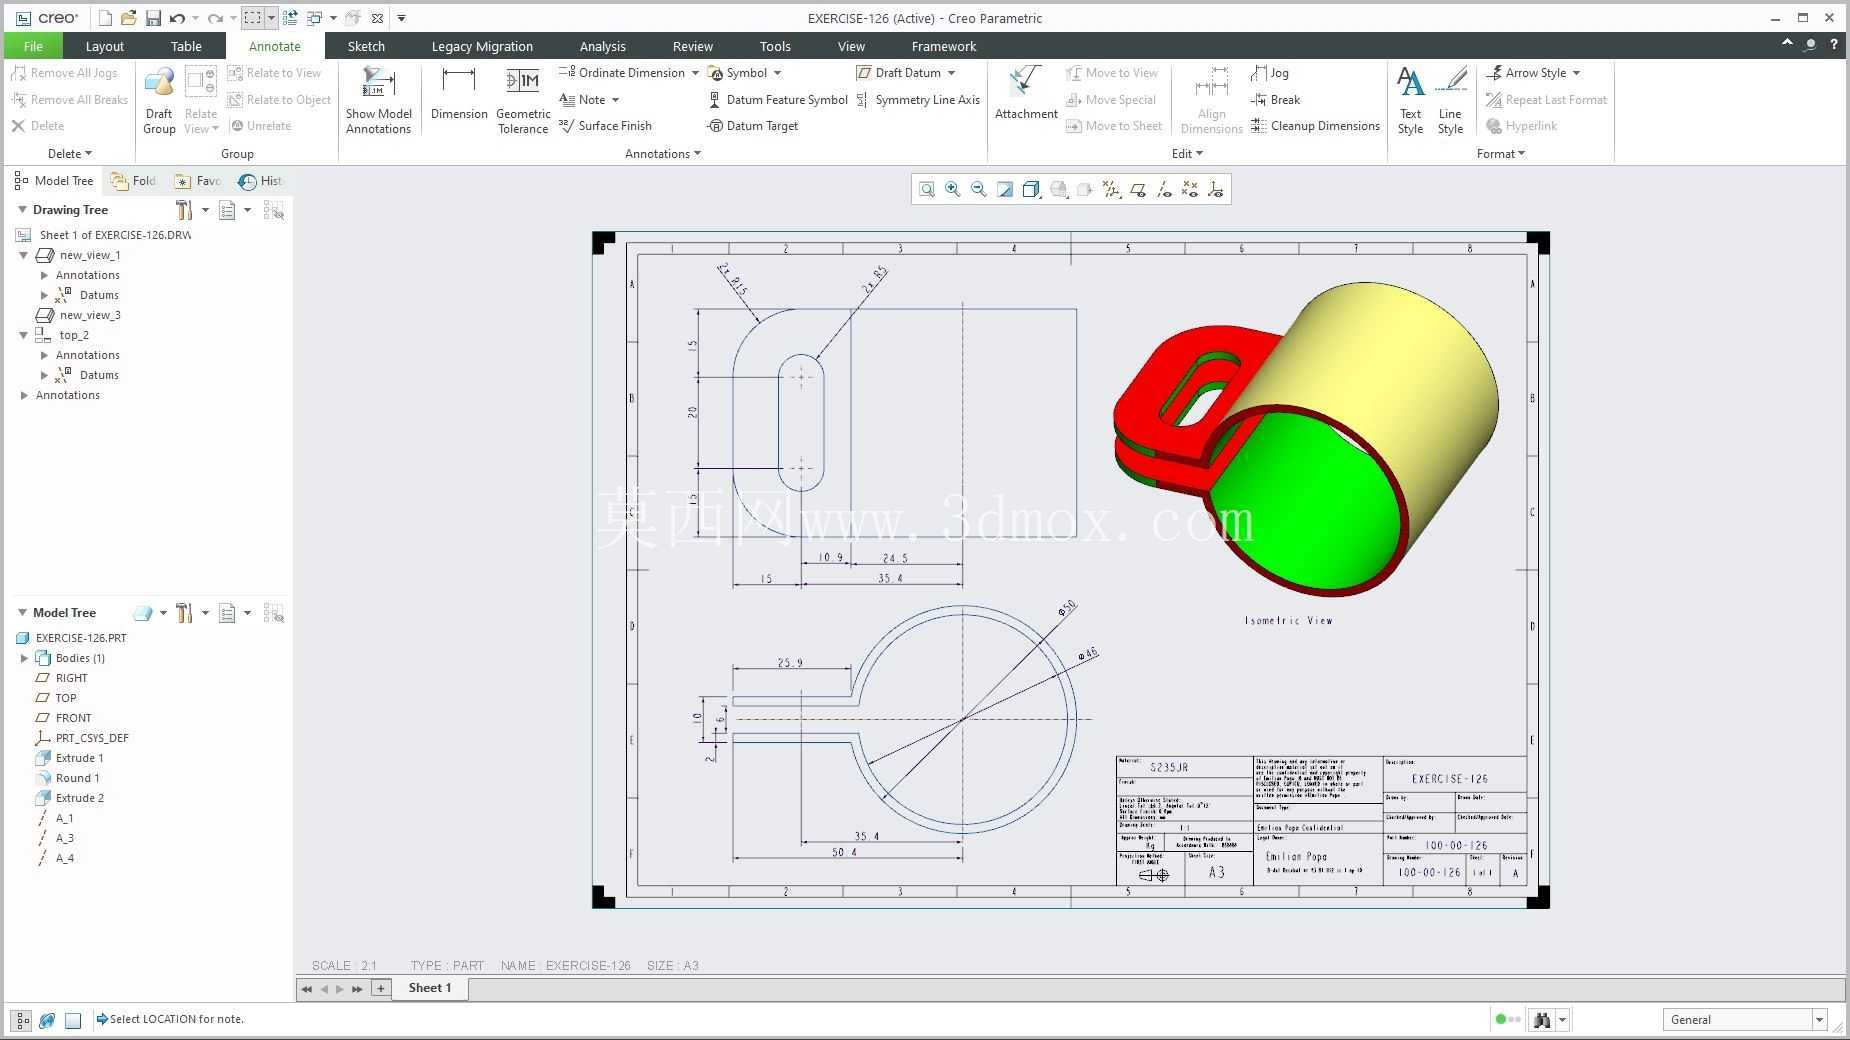Click the Sheet 1 tab
The width and height of the screenshot is (1850, 1040).
430,988
